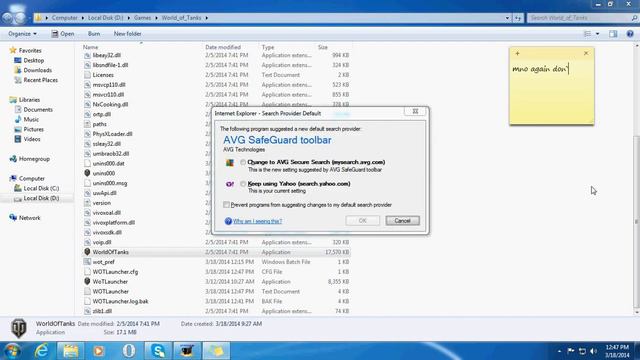Delete the sticky note with X
The width and height of the screenshot is (640, 360).
tap(586, 53)
